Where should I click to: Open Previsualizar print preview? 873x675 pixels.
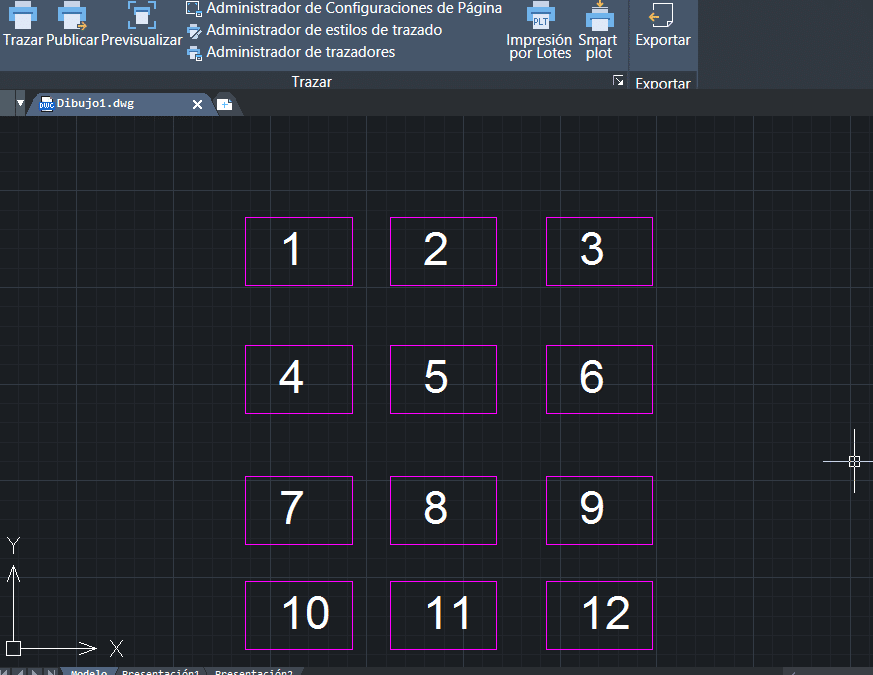pyautogui.click(x=141, y=23)
